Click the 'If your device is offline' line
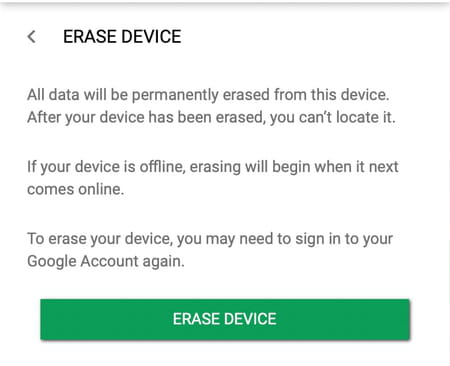Viewport: 450px width, 366px height. point(213,167)
